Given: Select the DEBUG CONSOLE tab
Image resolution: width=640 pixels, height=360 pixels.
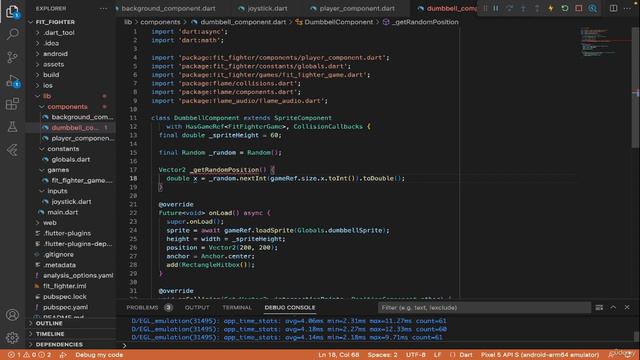Looking at the screenshot, I should pyautogui.click(x=290, y=307).
